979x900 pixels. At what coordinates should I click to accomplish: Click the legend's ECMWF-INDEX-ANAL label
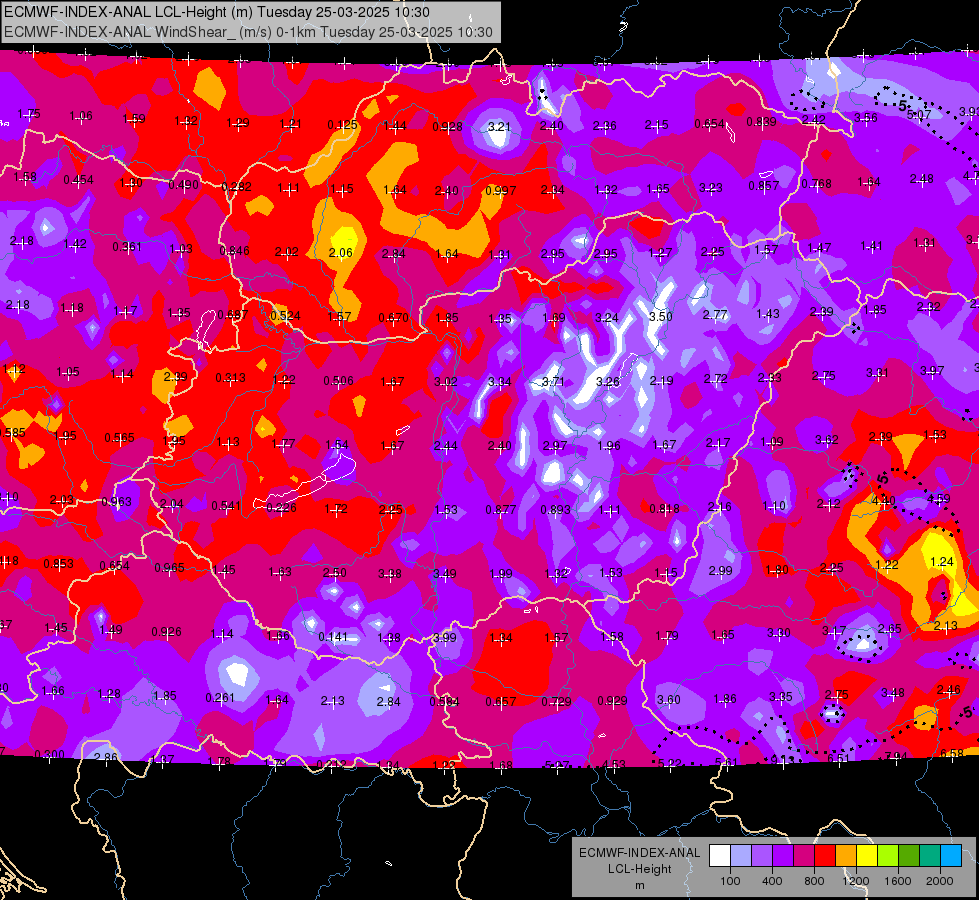pyautogui.click(x=639, y=853)
